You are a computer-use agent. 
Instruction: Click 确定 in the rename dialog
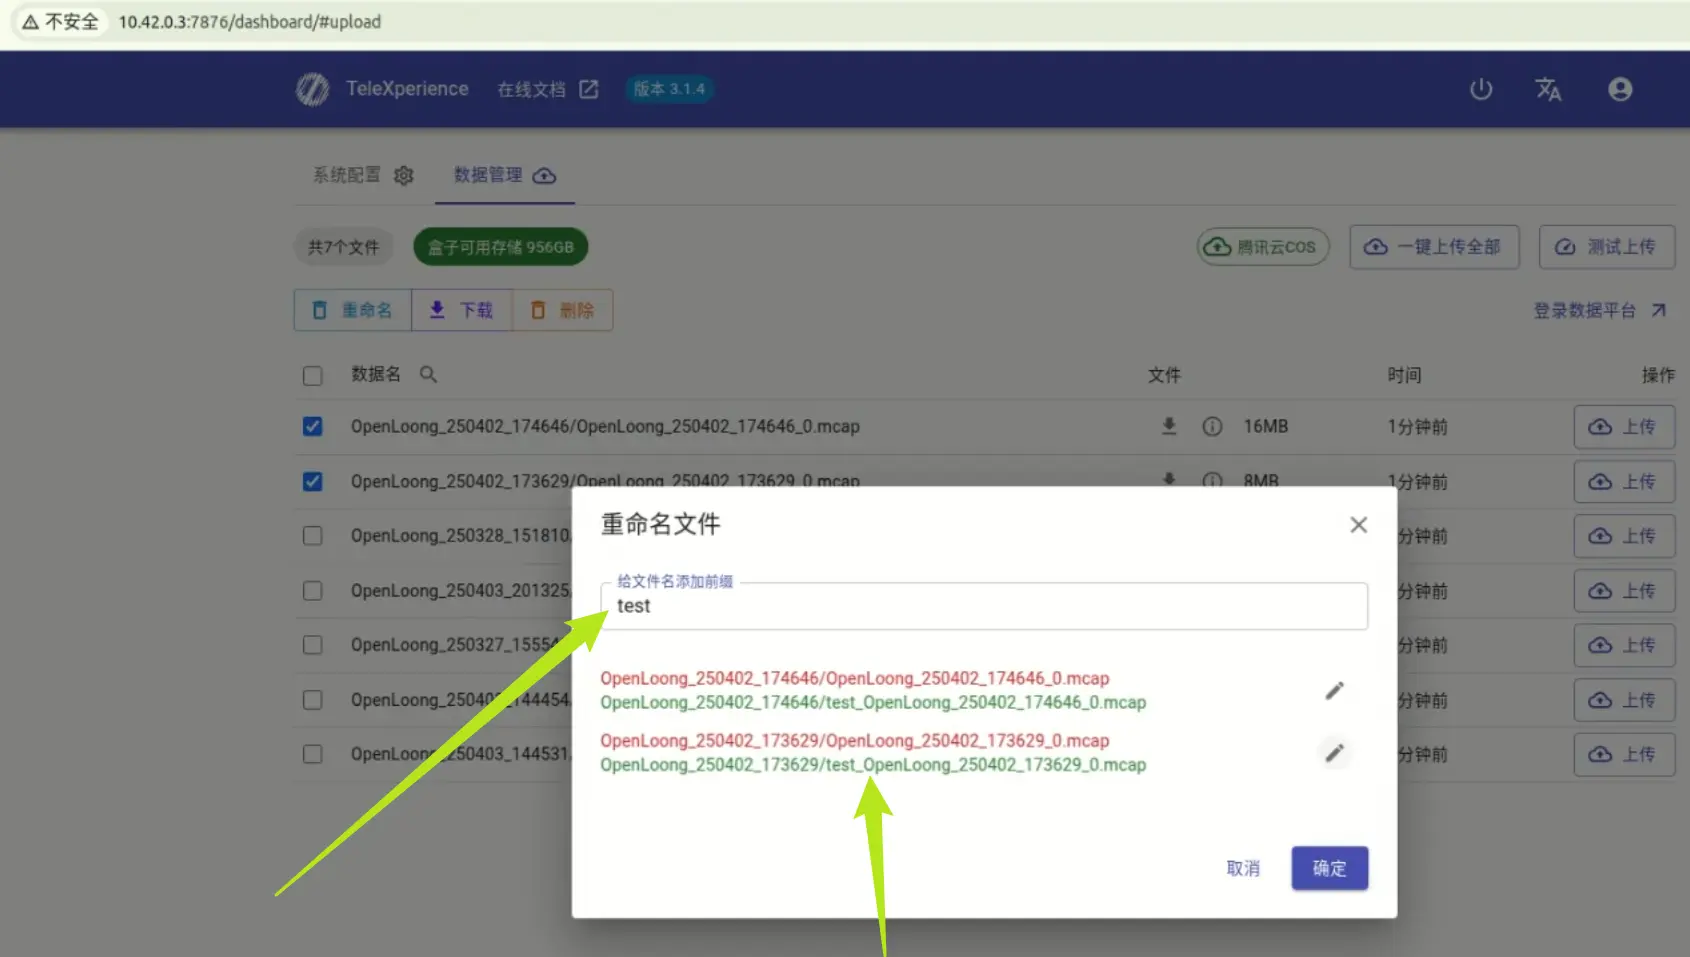1329,868
